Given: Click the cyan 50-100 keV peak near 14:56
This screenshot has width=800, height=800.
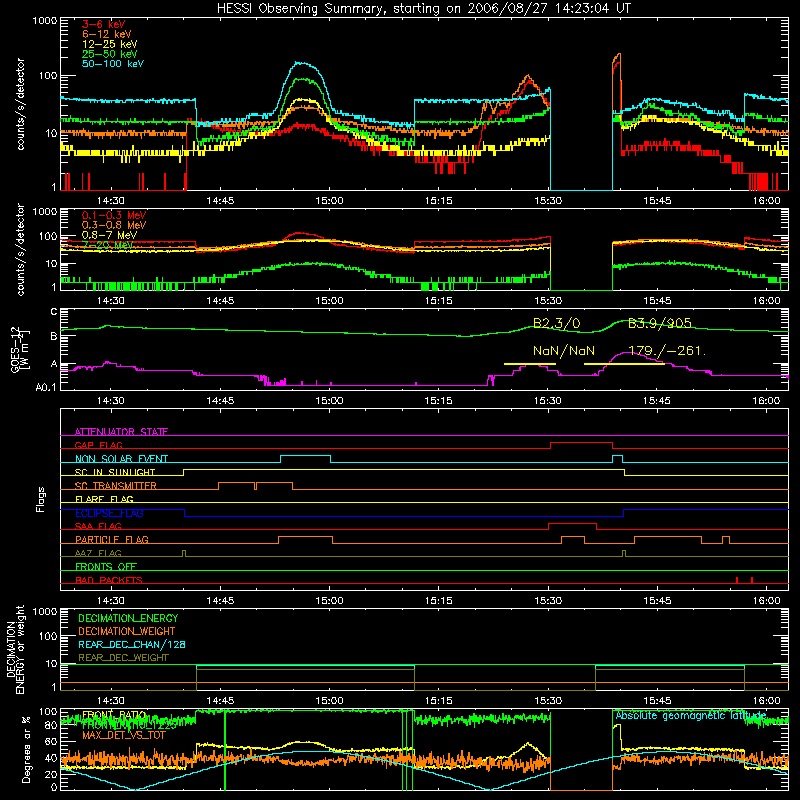Looking at the screenshot, I should coord(303,63).
